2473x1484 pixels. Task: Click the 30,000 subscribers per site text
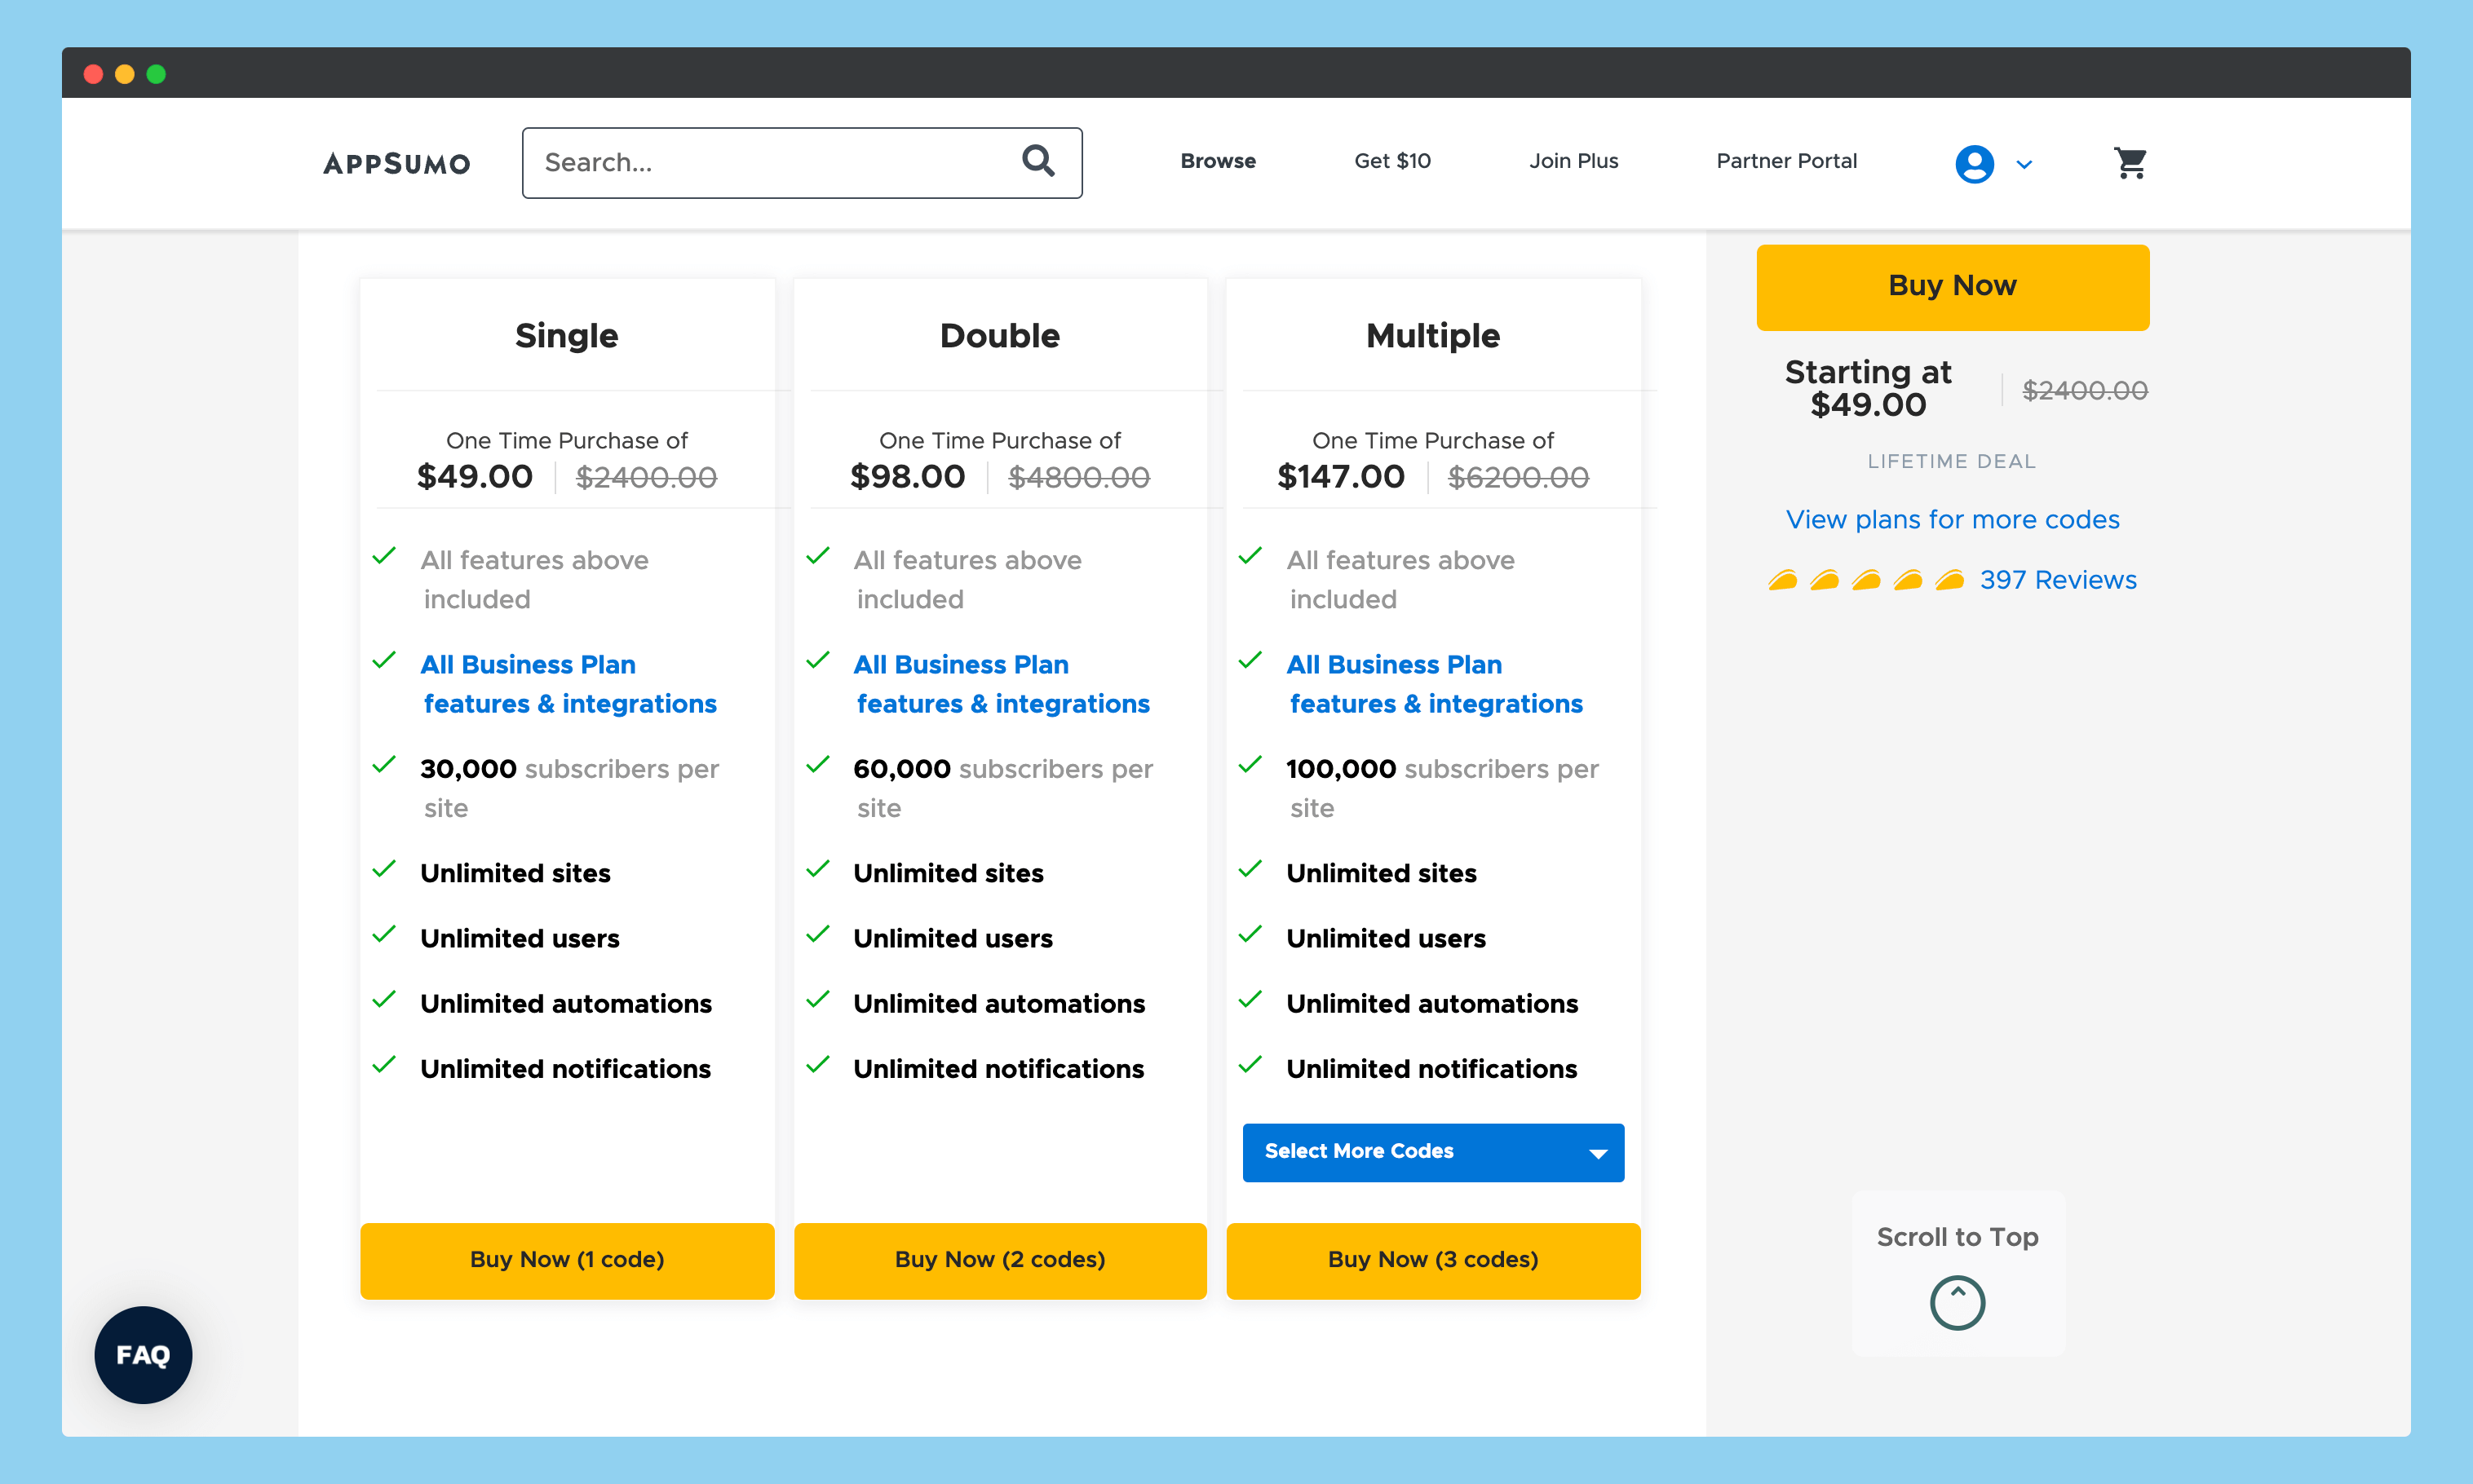pyautogui.click(x=569, y=788)
